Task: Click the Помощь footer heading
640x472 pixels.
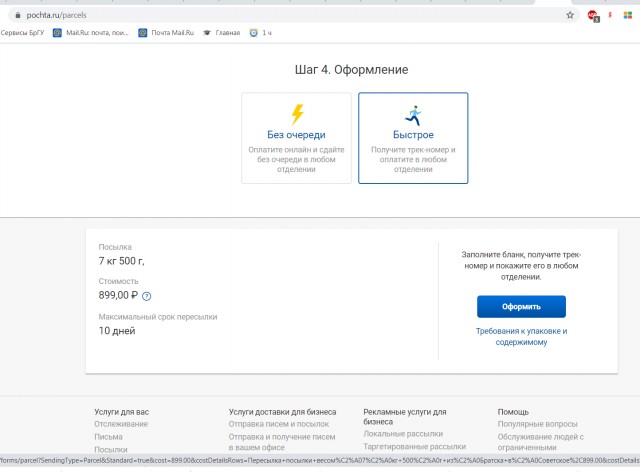Action: point(513,412)
